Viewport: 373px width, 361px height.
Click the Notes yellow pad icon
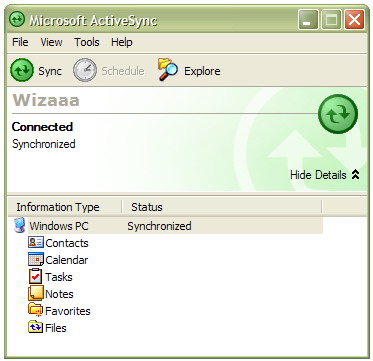point(36,293)
